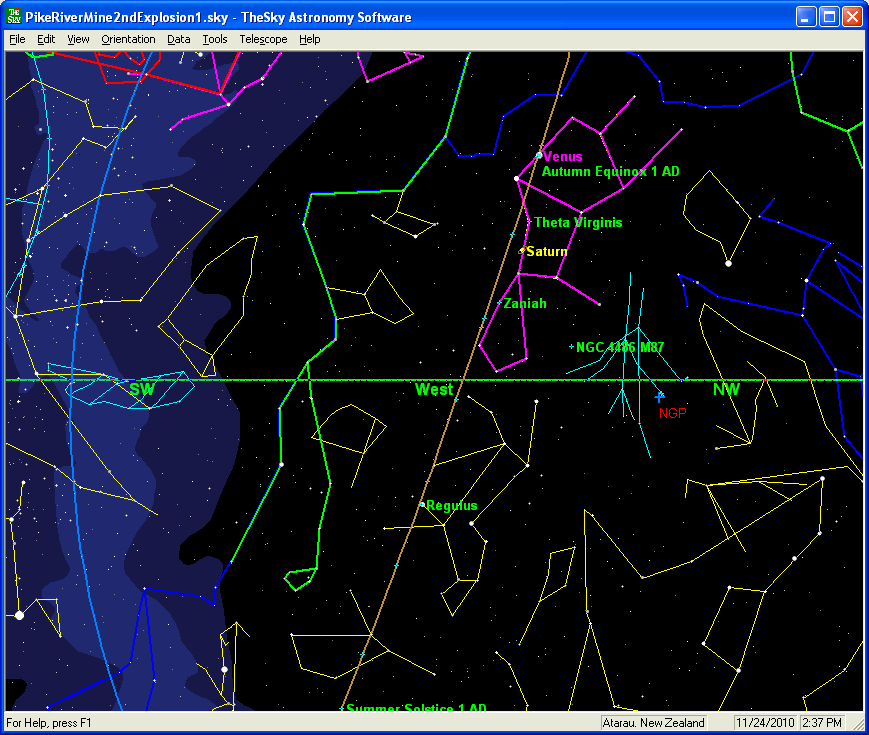Open the Telescope menu

point(263,39)
